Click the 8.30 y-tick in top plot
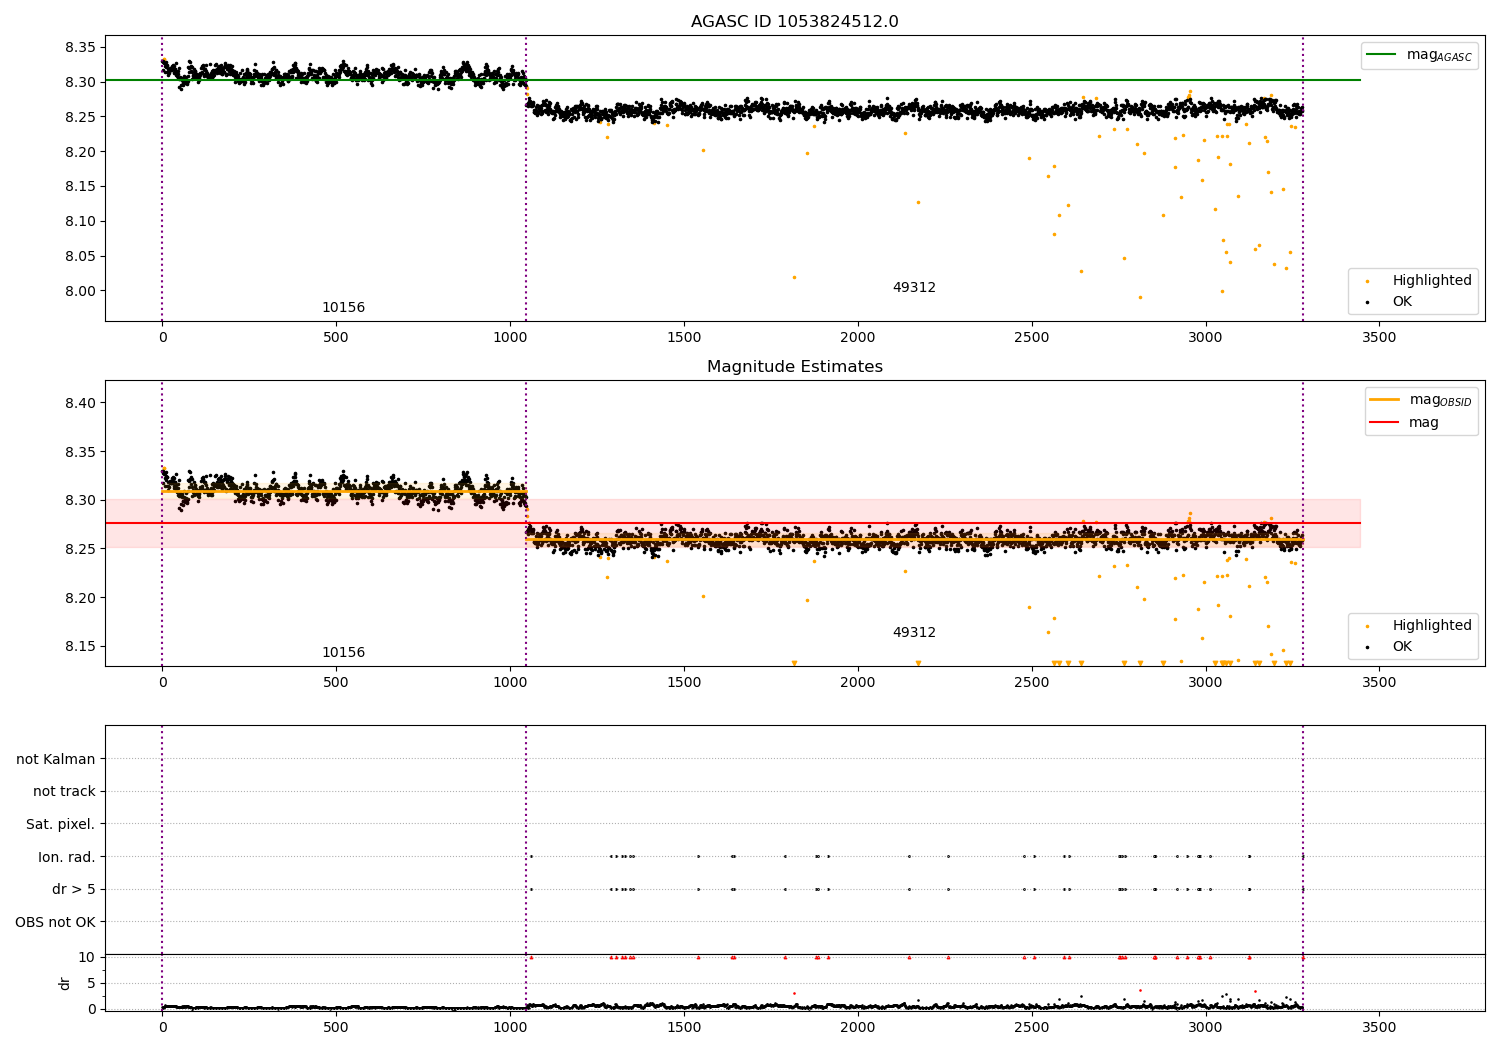Viewport: 1500px width, 1050px height. tap(79, 82)
